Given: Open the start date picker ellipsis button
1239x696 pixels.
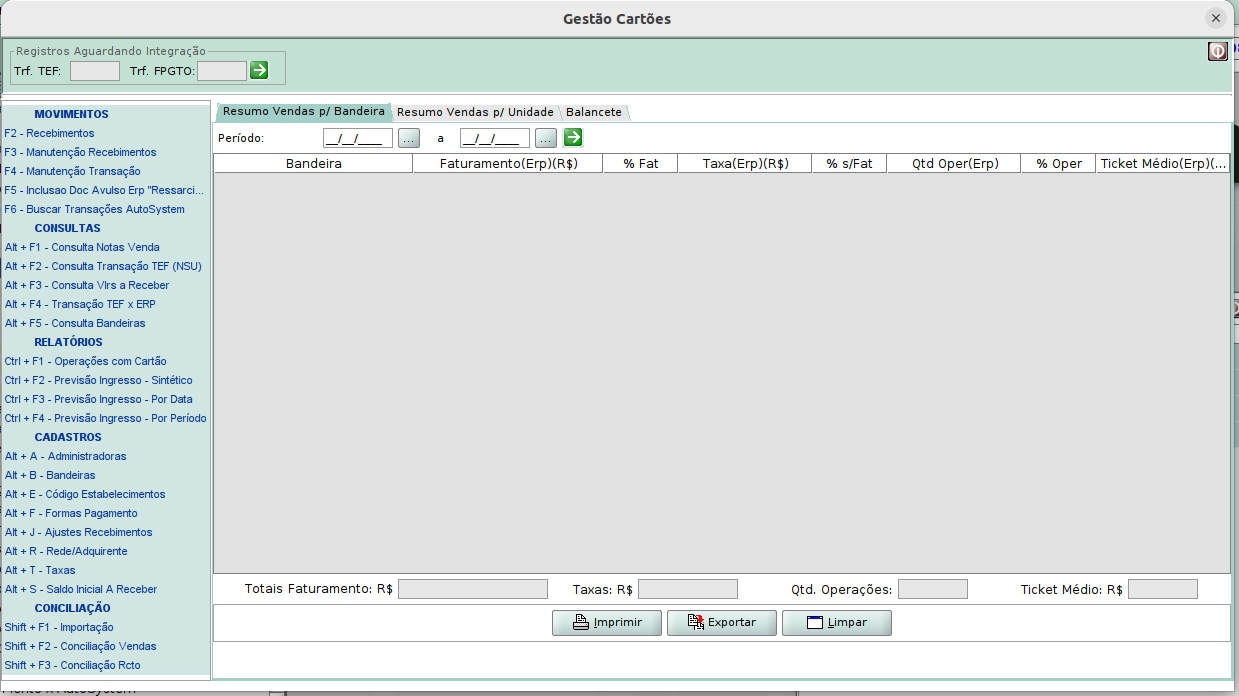Looking at the screenshot, I should click(x=408, y=138).
